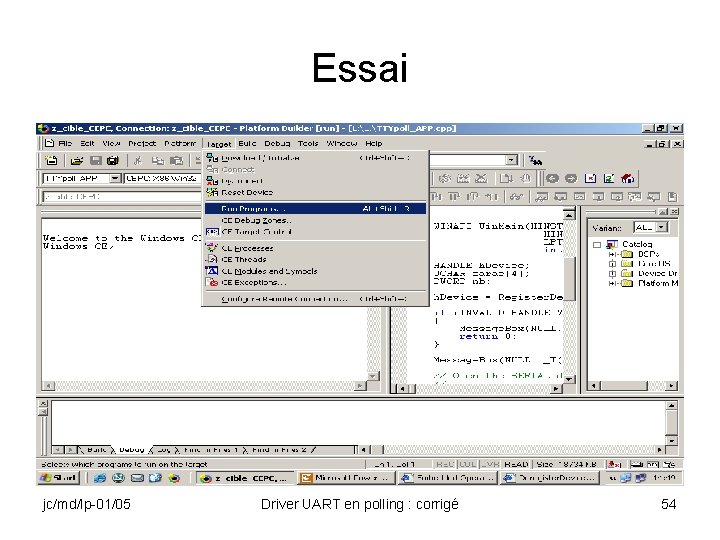Image resolution: width=720 pixels, height=540 pixels.
Task: Click the New file toolbar icon
Action: pos(51,160)
